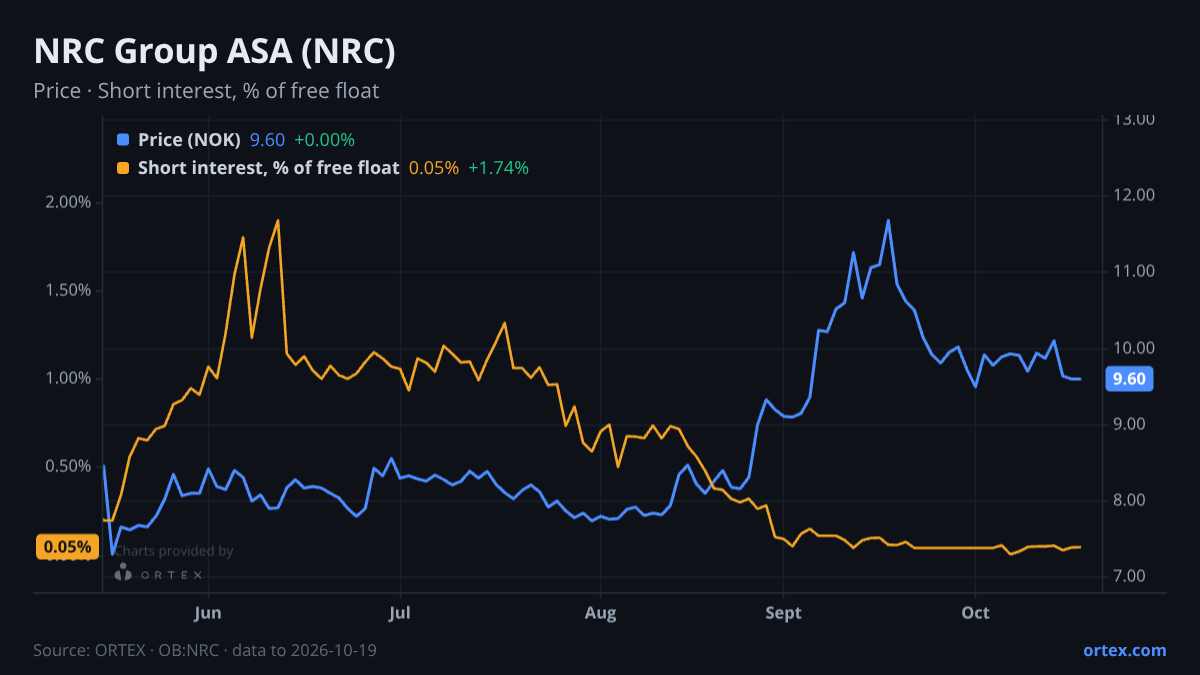Click the +1.74% short interest change
The height and width of the screenshot is (675, 1200).
[x=498, y=168]
